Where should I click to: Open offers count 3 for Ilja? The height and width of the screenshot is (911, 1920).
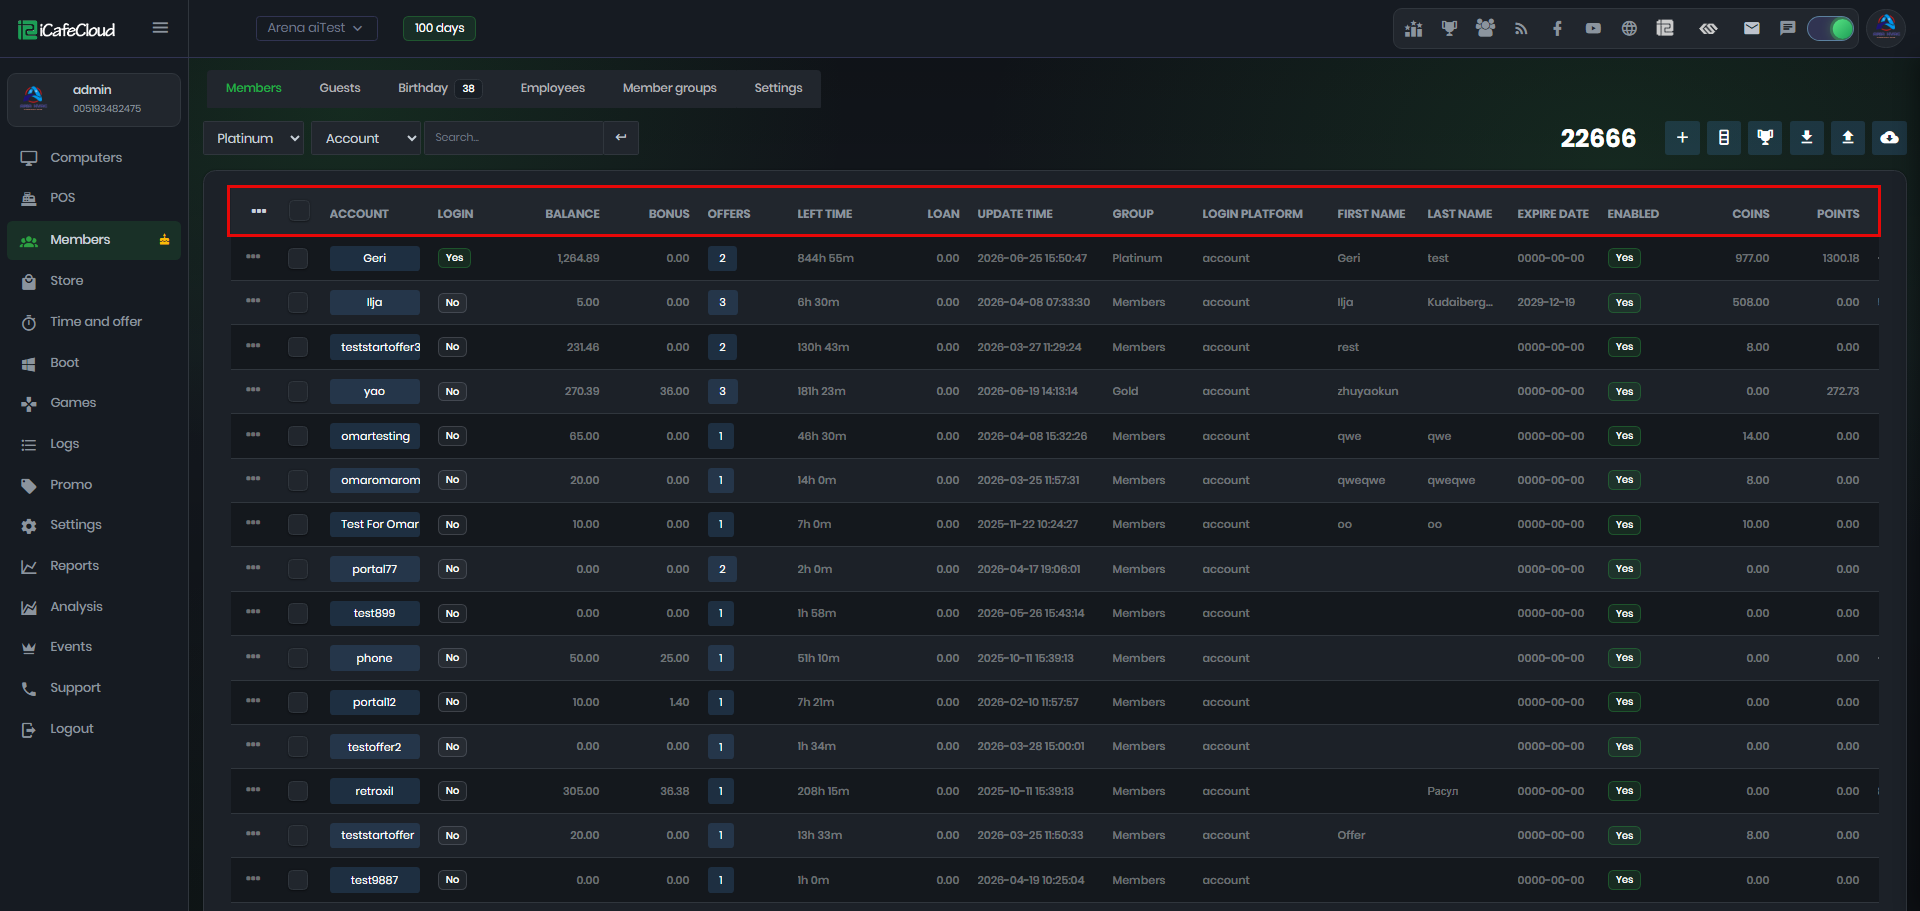point(722,302)
